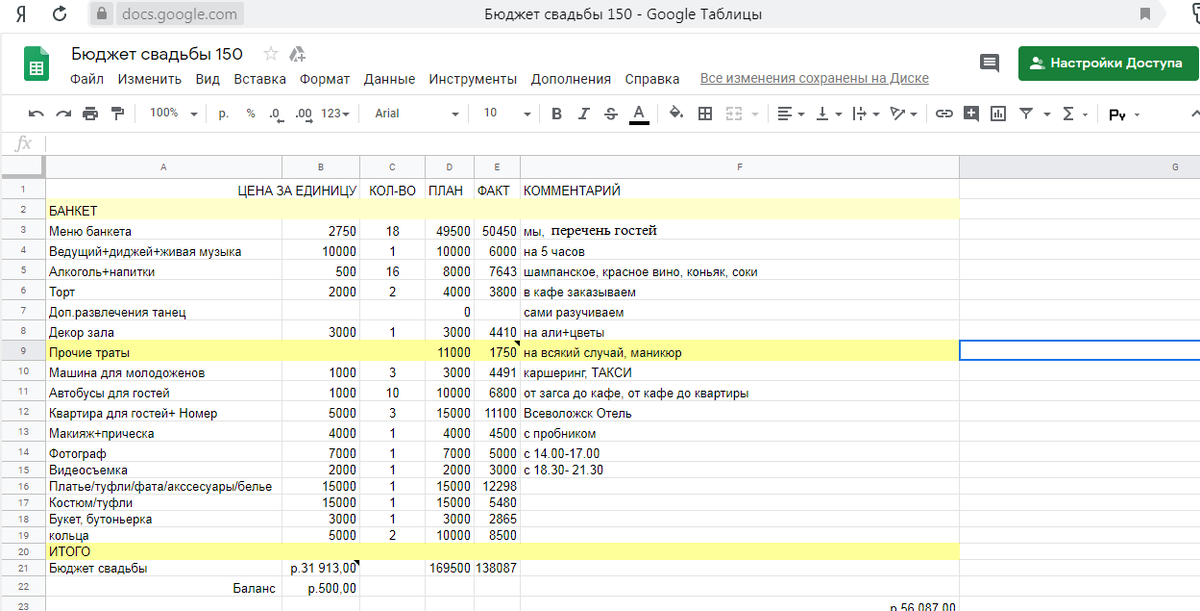Open the comments history icon
1200x611 pixels.
click(990, 63)
